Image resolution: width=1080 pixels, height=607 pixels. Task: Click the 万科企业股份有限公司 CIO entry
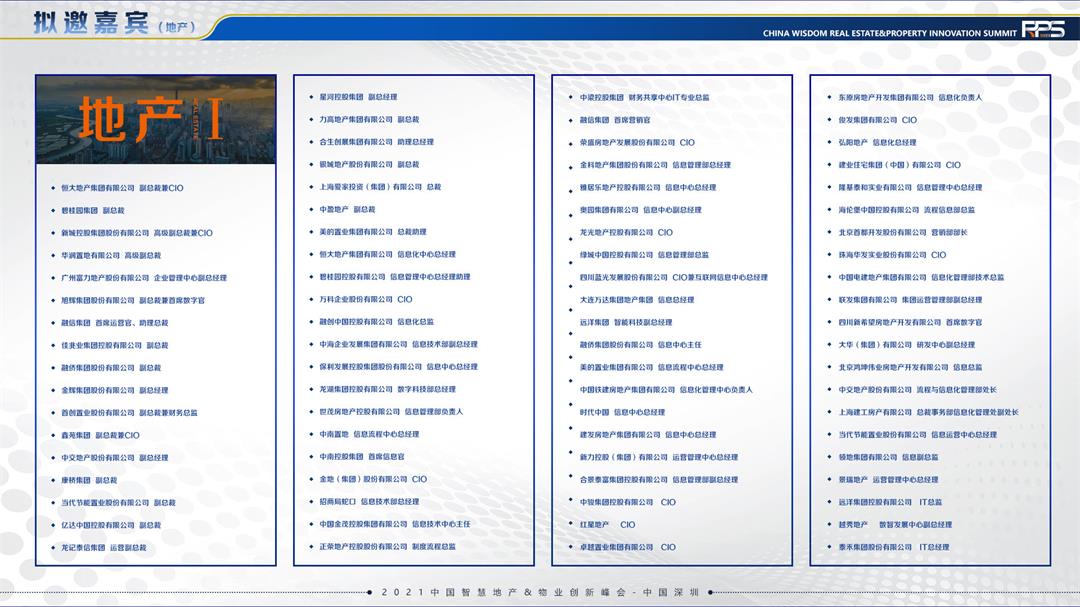click(365, 299)
